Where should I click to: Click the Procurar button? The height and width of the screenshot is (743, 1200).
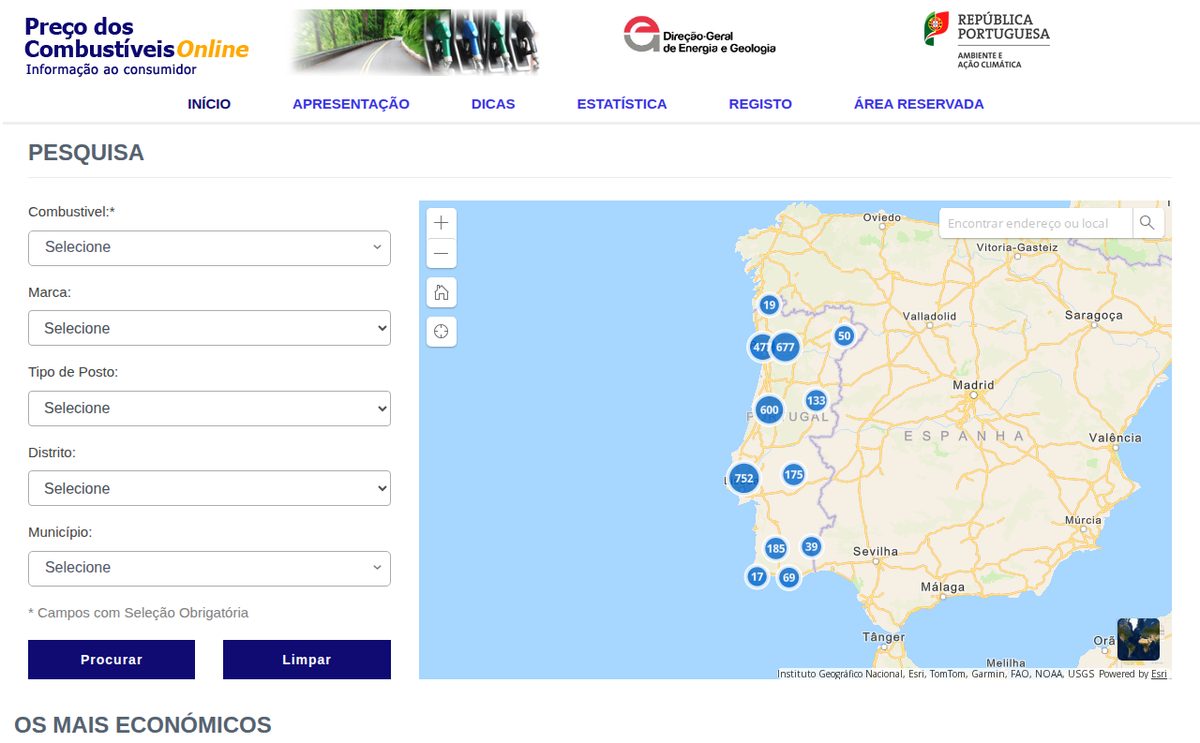pos(111,660)
